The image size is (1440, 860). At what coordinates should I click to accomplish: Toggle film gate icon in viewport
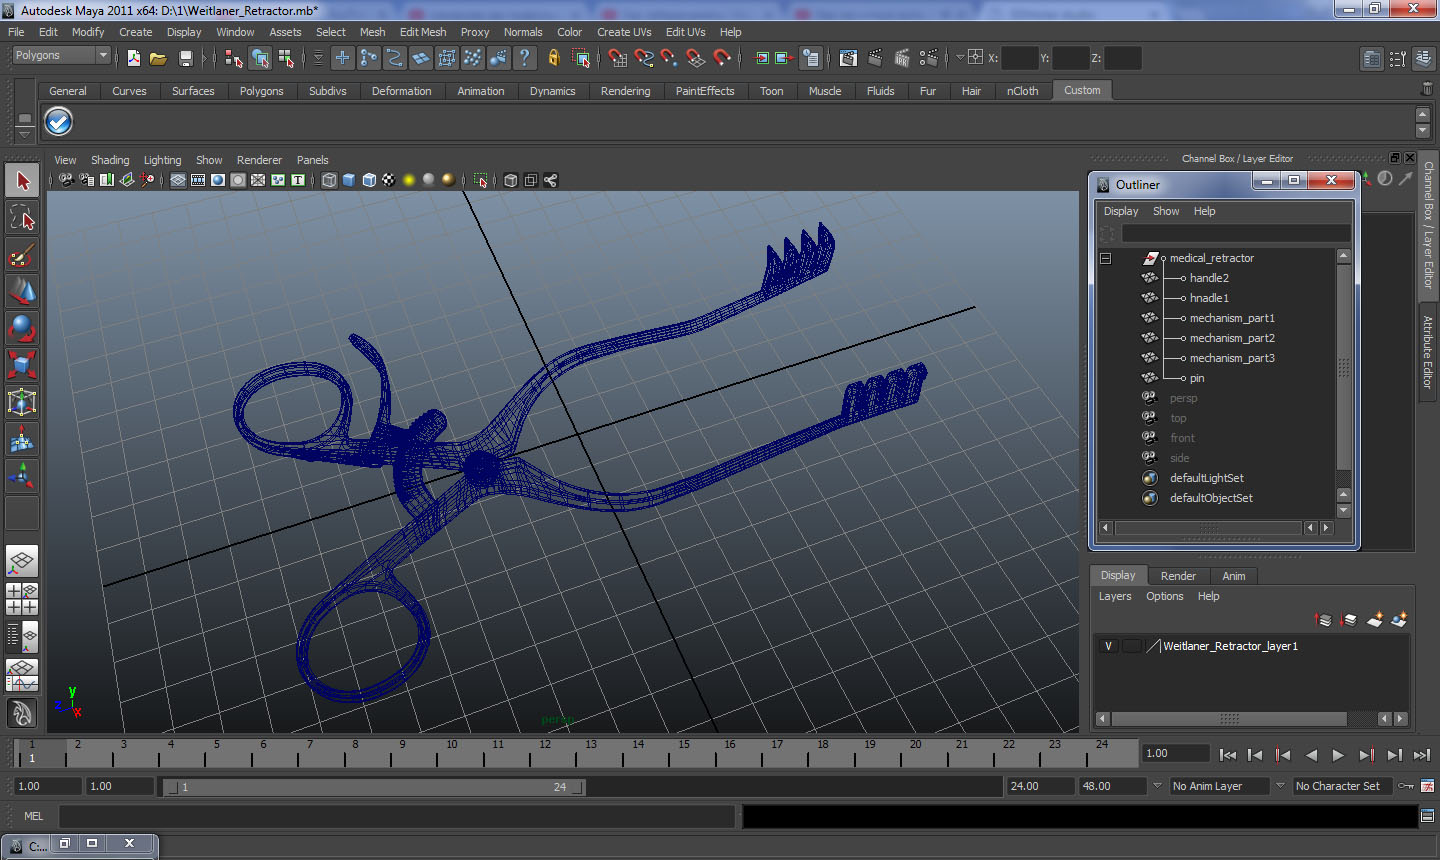(x=198, y=180)
